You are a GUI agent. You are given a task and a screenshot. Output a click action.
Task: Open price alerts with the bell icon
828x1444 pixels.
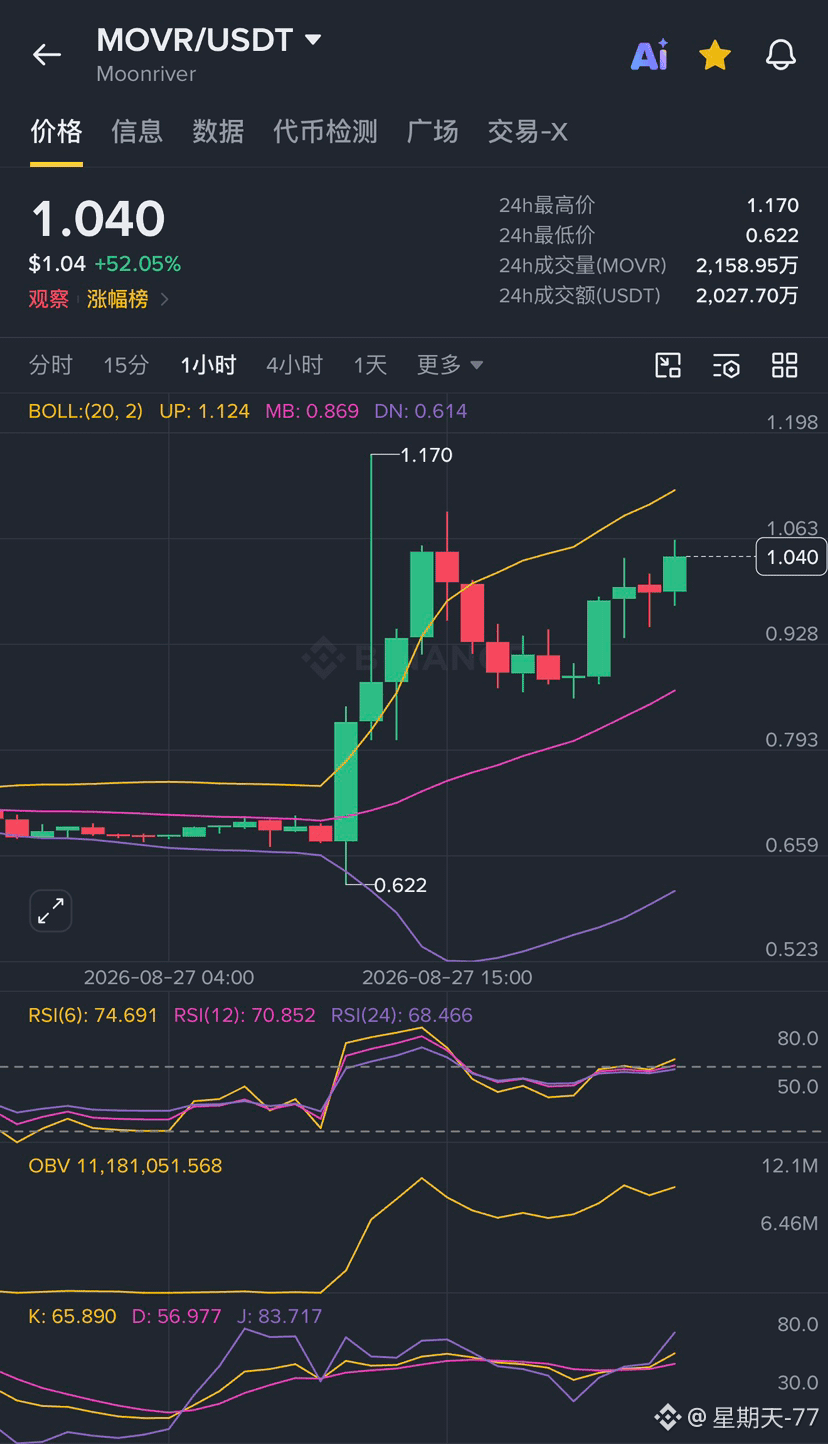click(x=781, y=55)
